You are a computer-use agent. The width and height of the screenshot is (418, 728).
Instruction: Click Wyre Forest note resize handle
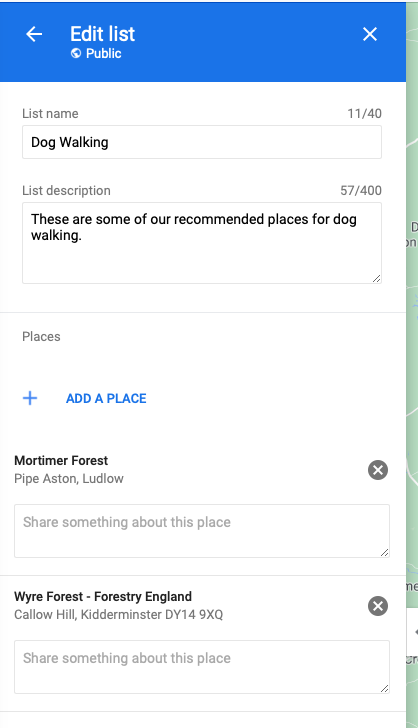pyautogui.click(x=385, y=688)
